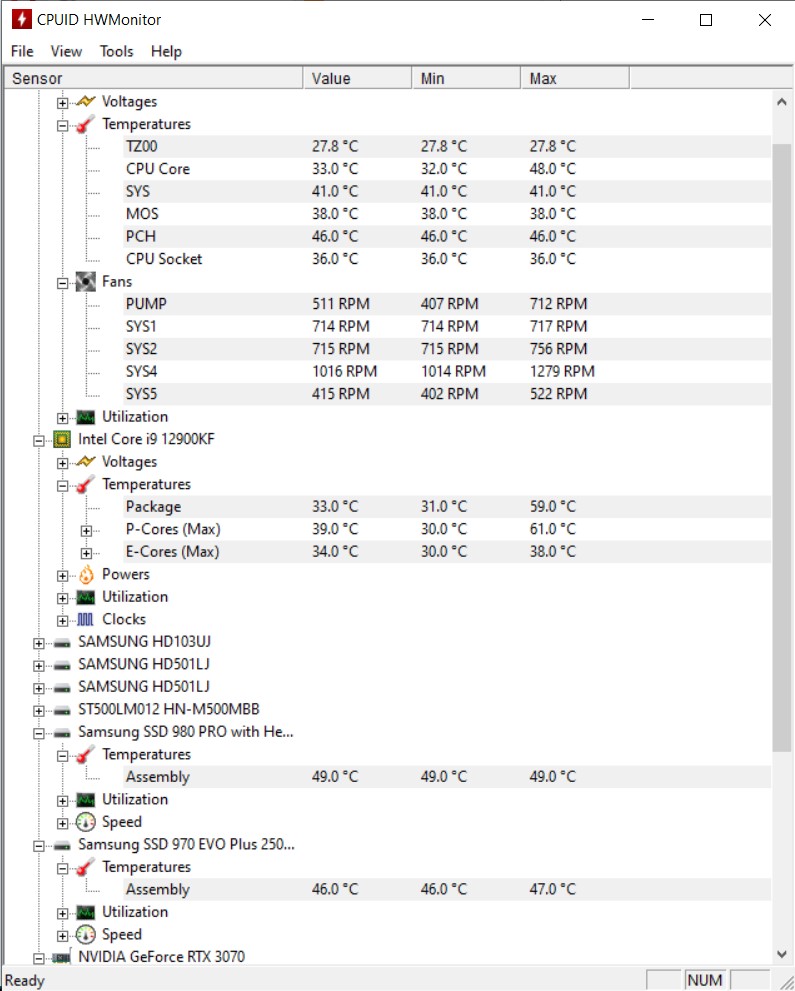Click the Fans section fan icon
Screen dimensions: 795x991
click(86, 282)
